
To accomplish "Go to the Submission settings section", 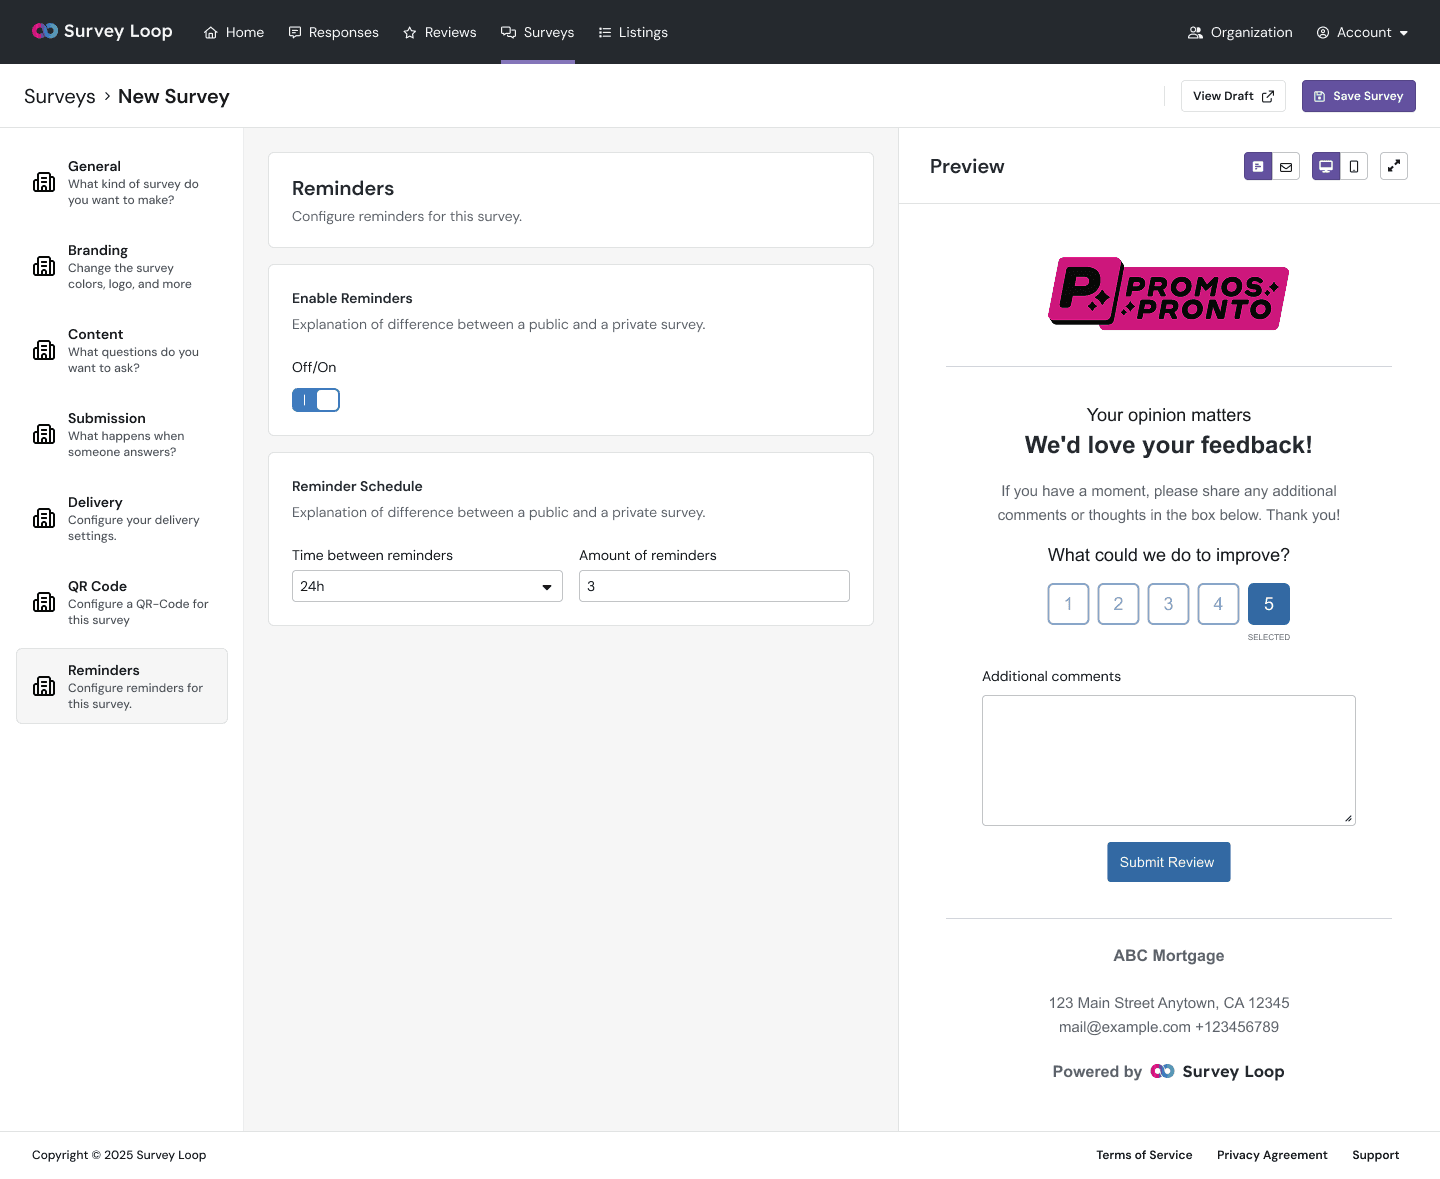I will coord(122,434).
